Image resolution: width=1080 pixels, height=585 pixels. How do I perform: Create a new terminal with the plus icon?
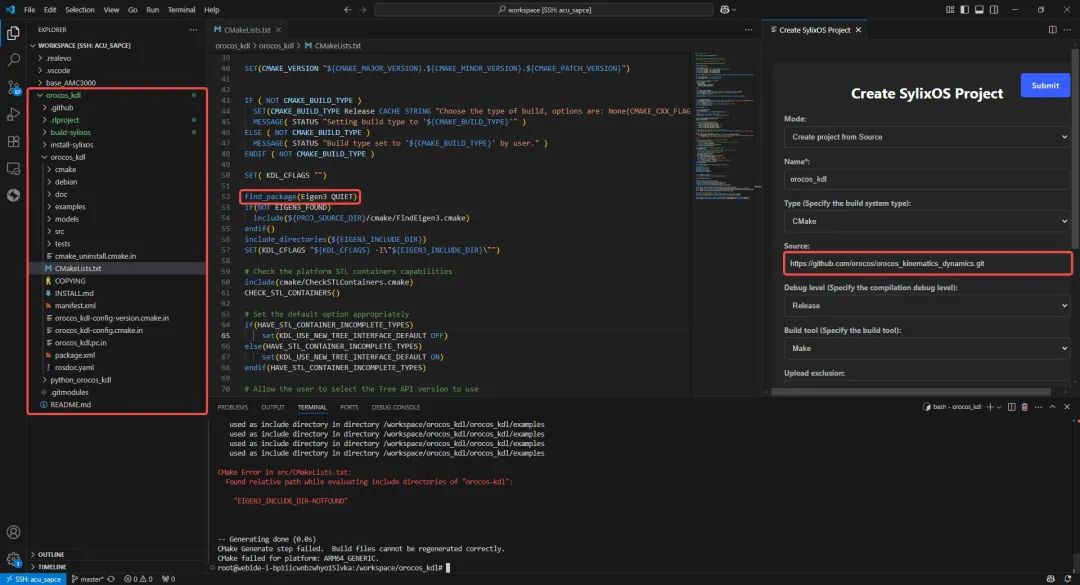coord(990,407)
